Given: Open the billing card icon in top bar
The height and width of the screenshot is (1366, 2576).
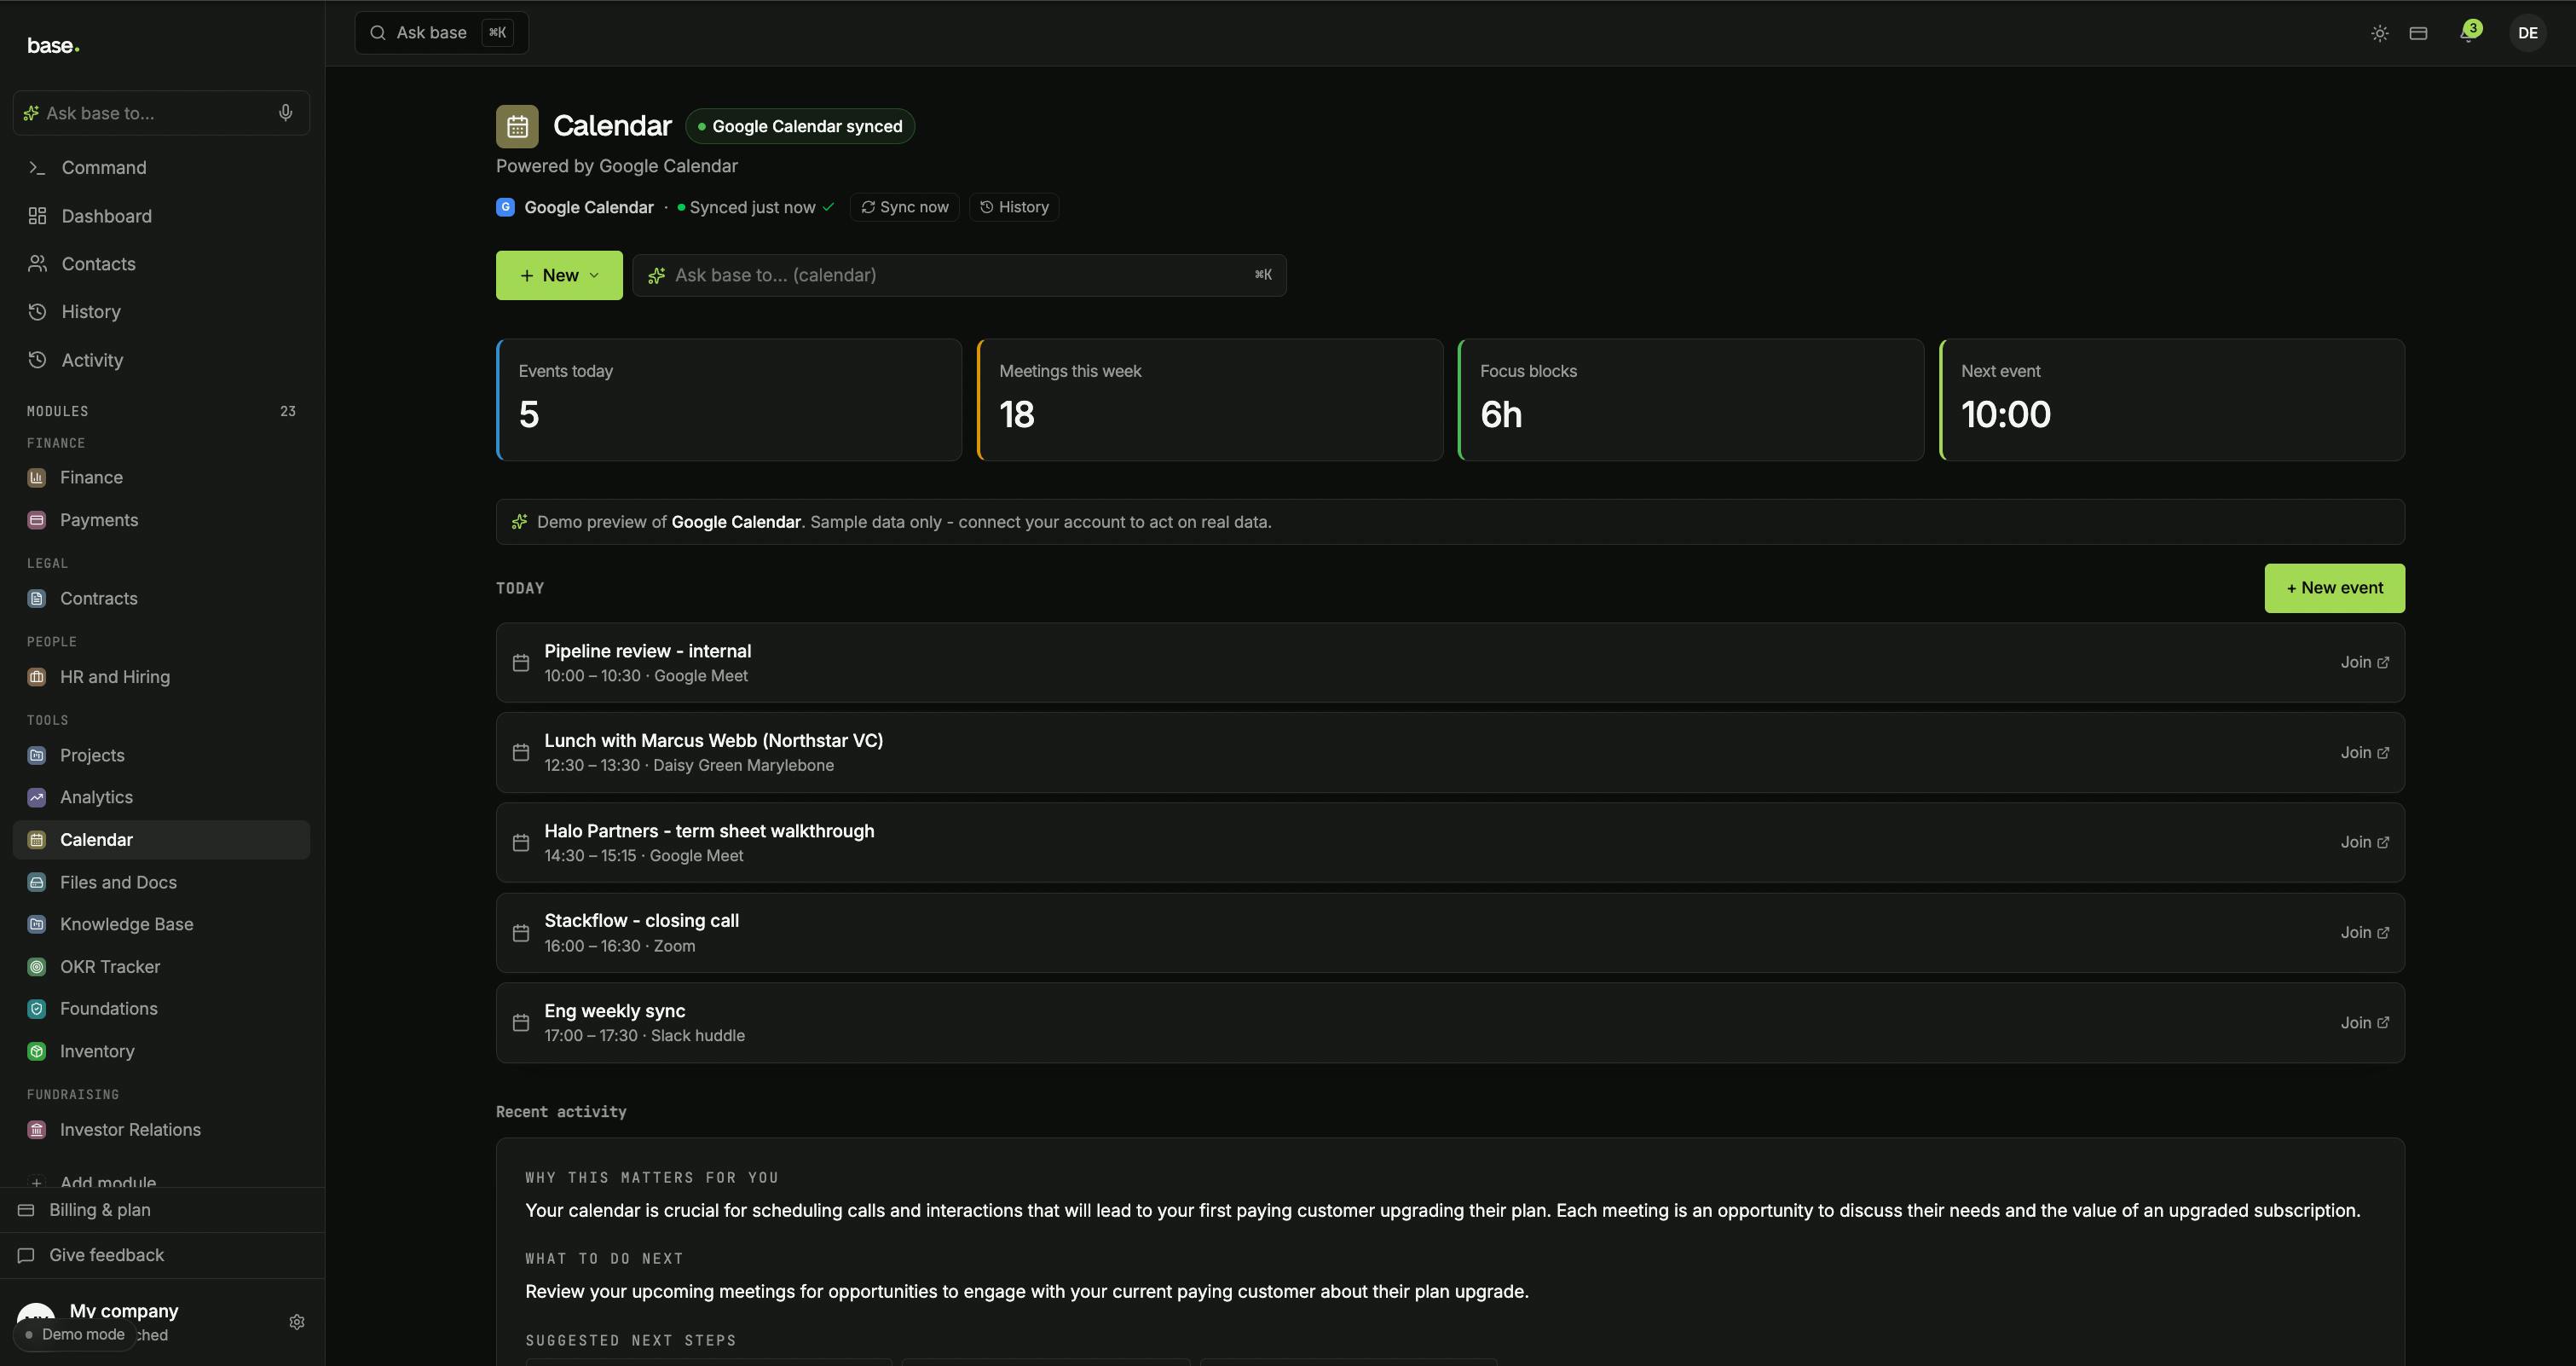Looking at the screenshot, I should pyautogui.click(x=2418, y=33).
